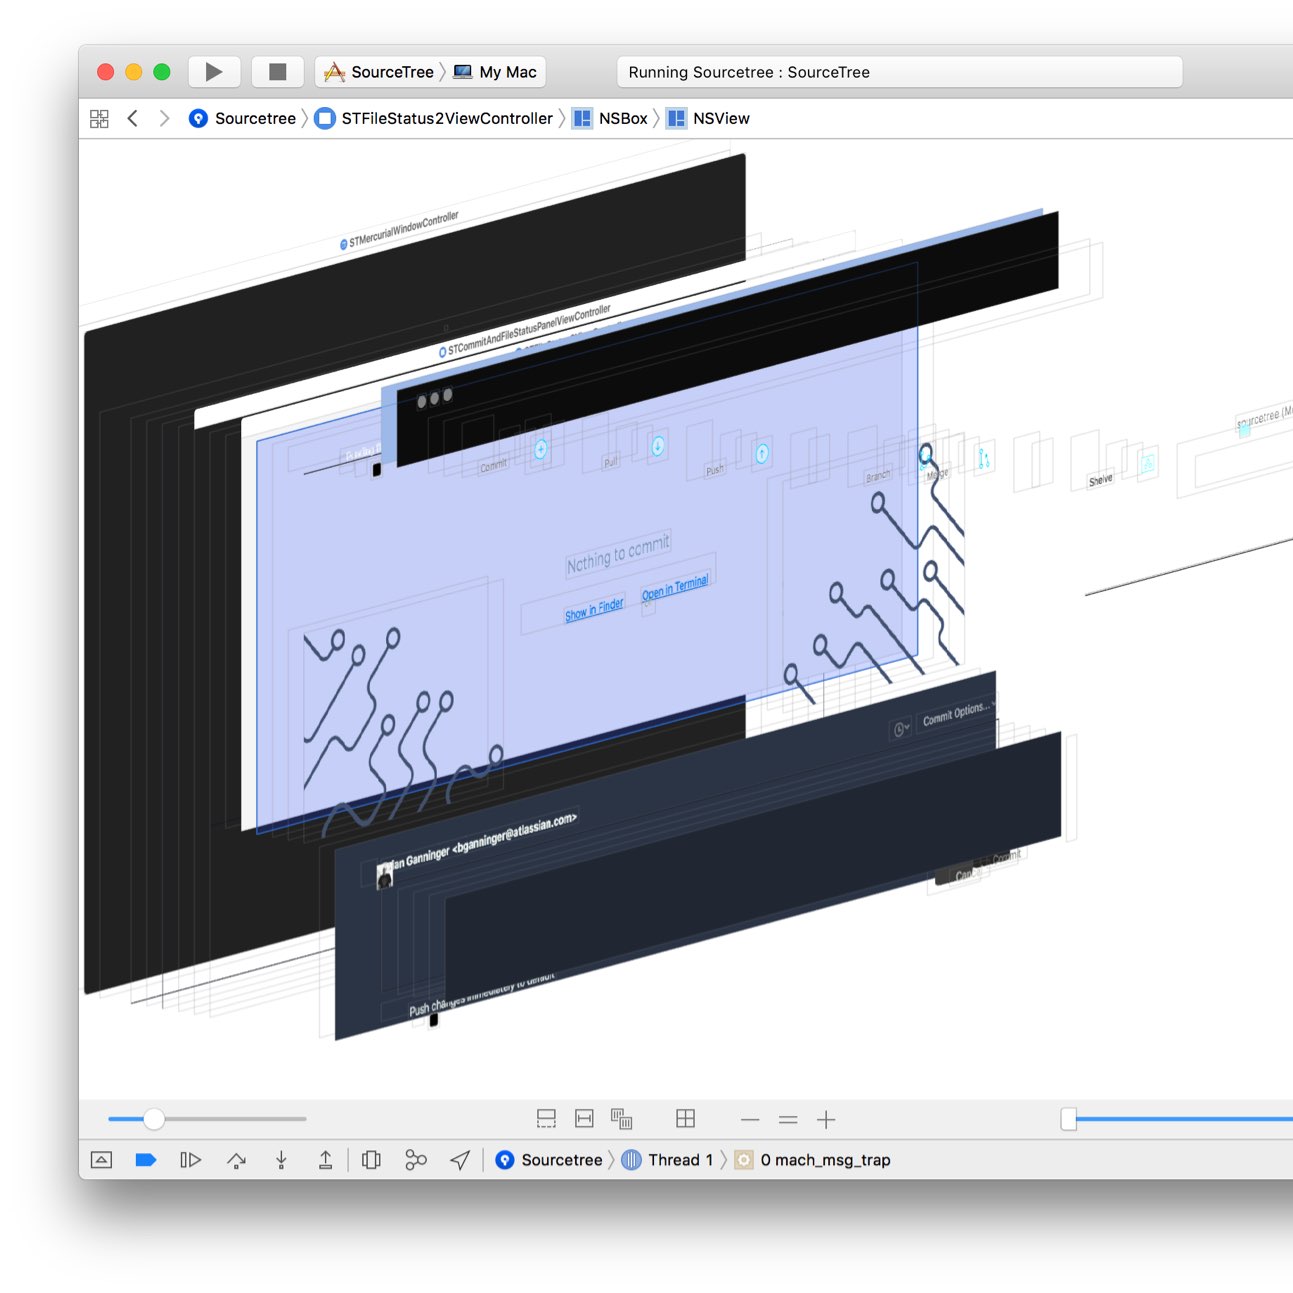Select the Push toolbar label in canvas
This screenshot has width=1293, height=1293.
(x=715, y=469)
